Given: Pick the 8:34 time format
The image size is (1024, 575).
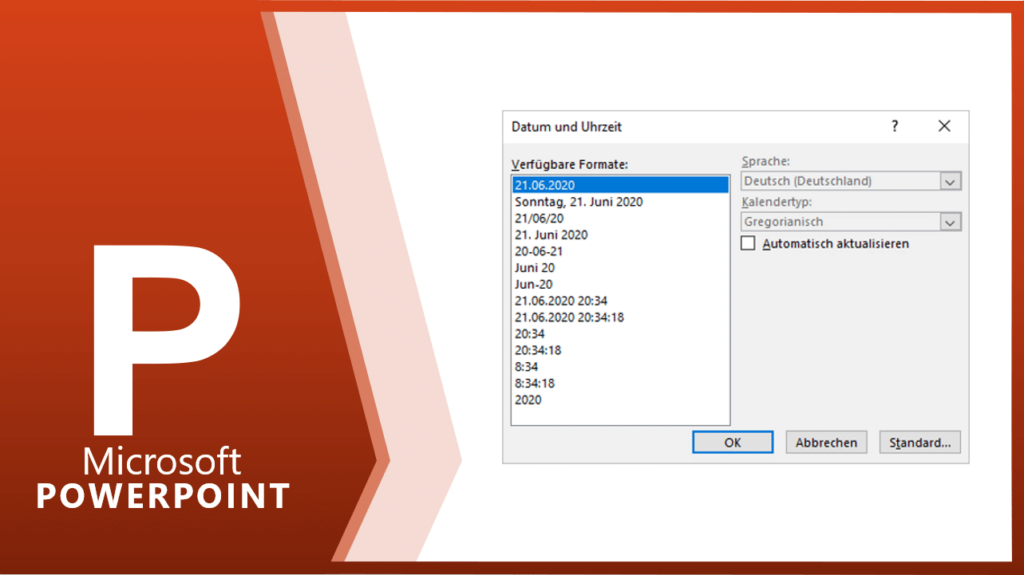Looking at the screenshot, I should coord(620,367).
